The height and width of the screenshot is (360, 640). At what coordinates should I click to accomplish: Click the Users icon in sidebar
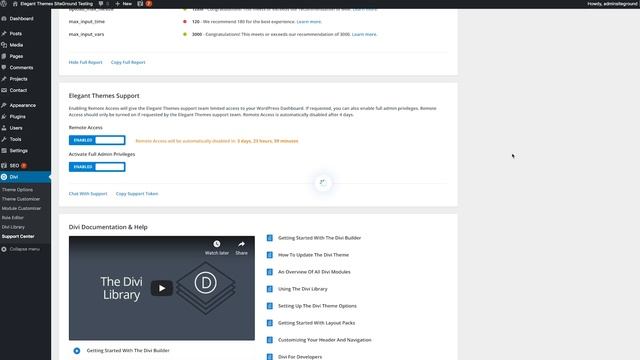click(4, 128)
